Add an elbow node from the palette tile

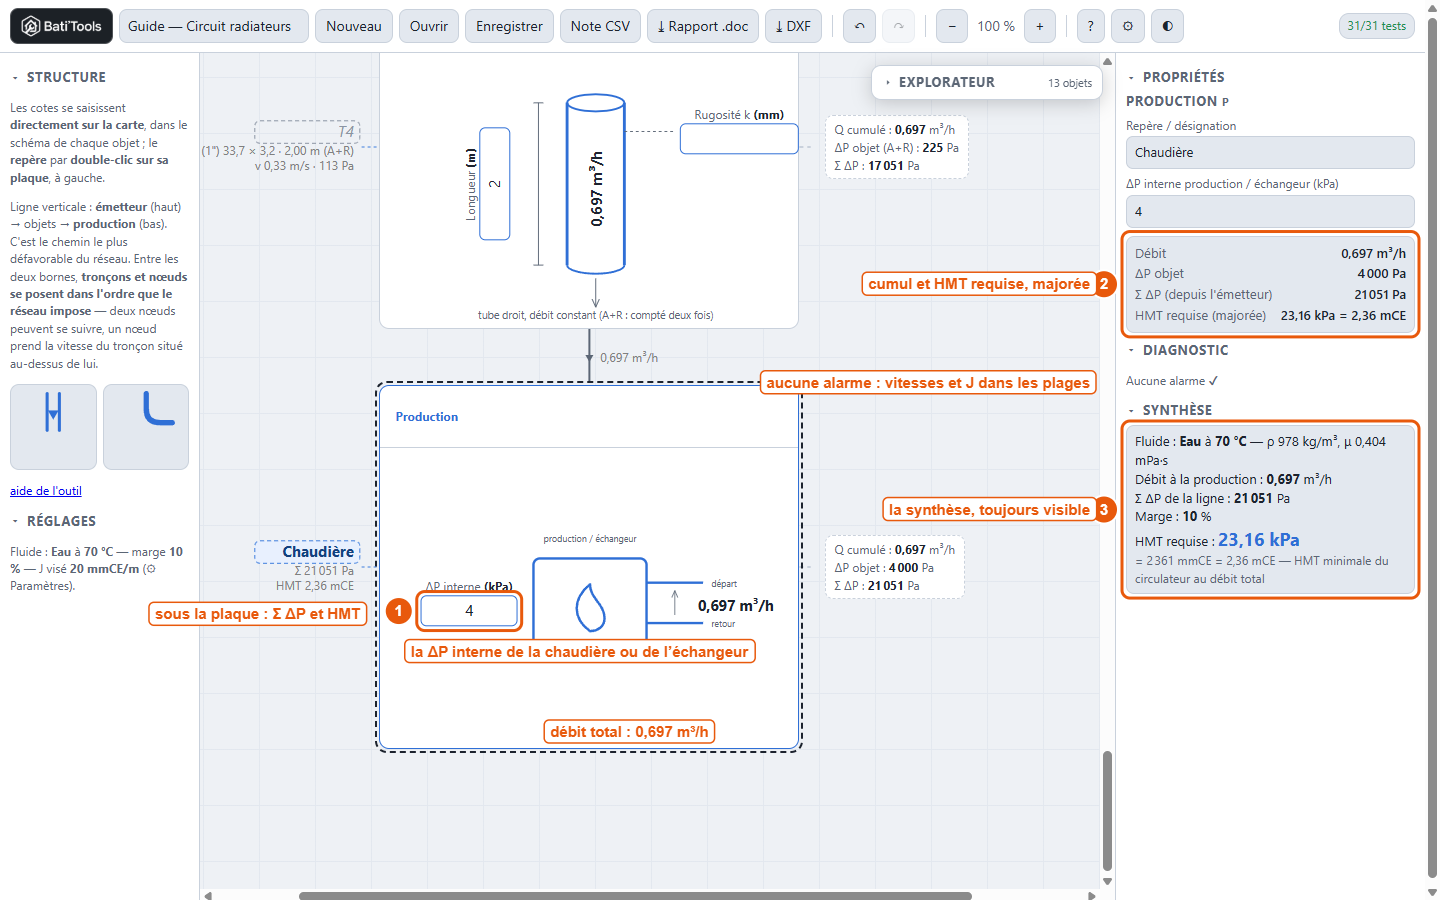(146, 427)
